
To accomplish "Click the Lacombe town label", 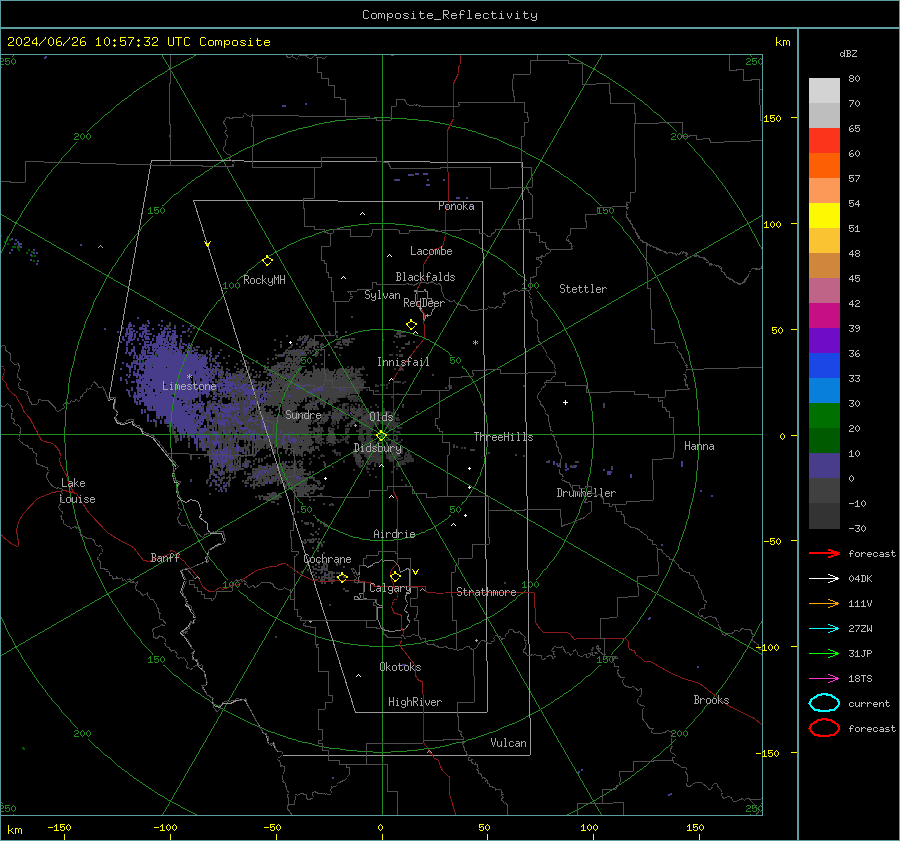I will (431, 251).
